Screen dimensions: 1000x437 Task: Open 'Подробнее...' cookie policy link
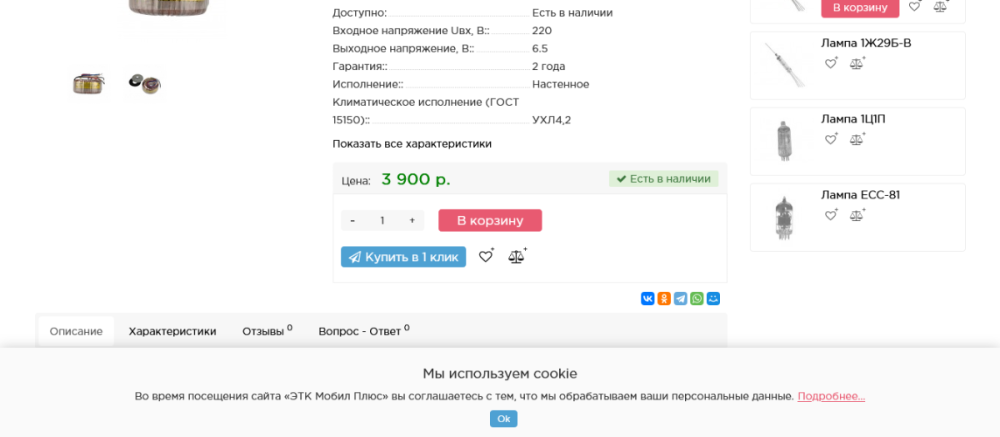pyautogui.click(x=831, y=396)
